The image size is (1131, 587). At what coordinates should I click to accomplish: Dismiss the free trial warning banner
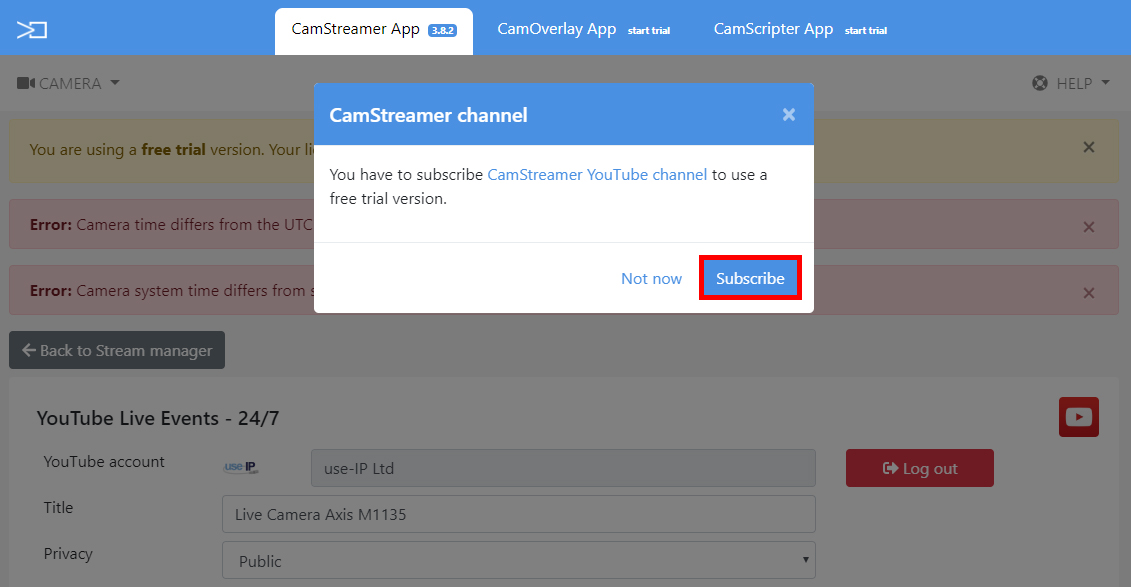(1089, 148)
